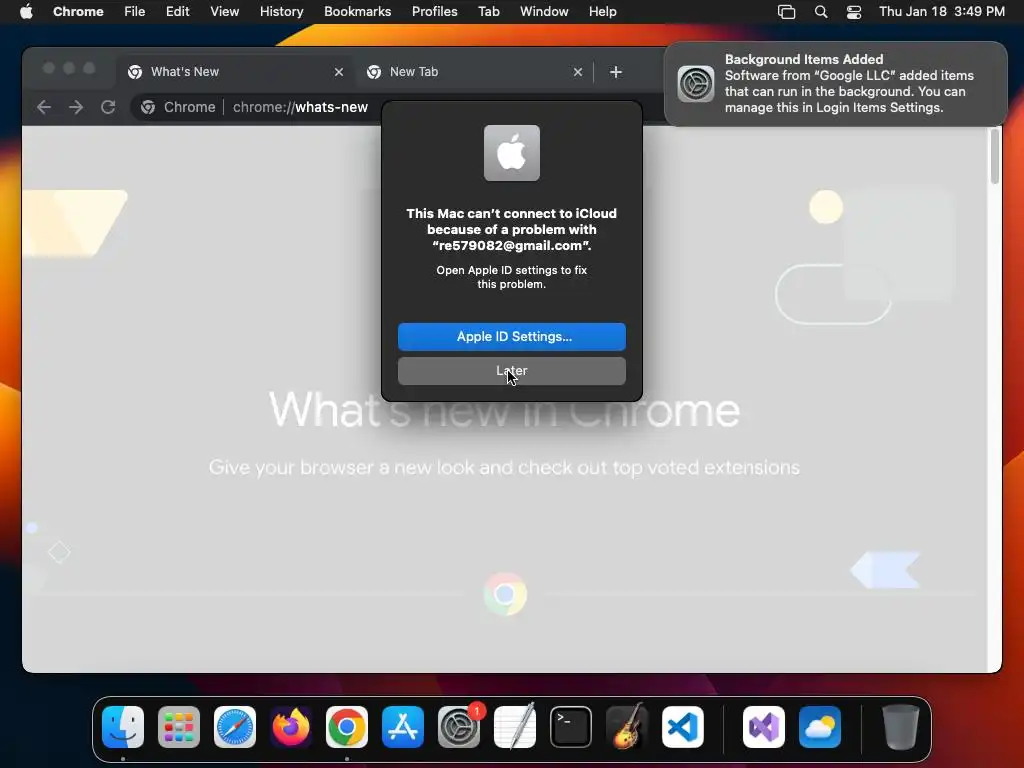This screenshot has height=768, width=1024.
Task: Open the History menu
Action: click(281, 12)
